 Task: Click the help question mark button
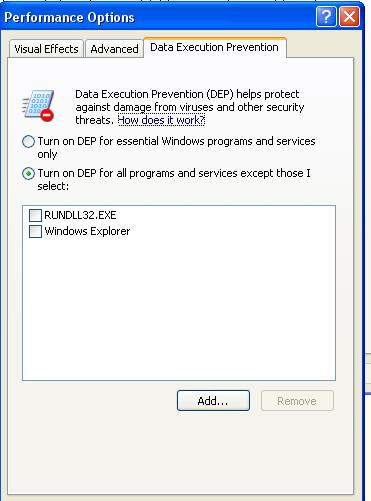tap(326, 16)
